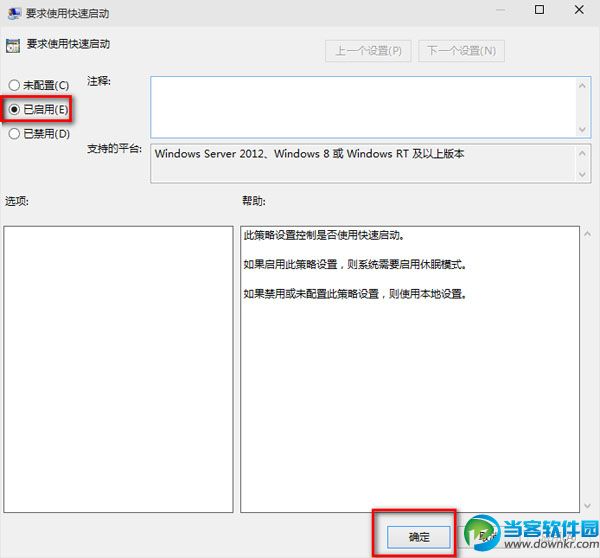Image resolution: width=600 pixels, height=558 pixels.
Task: Click inside the 注释 comment text box
Action: tap(363, 107)
